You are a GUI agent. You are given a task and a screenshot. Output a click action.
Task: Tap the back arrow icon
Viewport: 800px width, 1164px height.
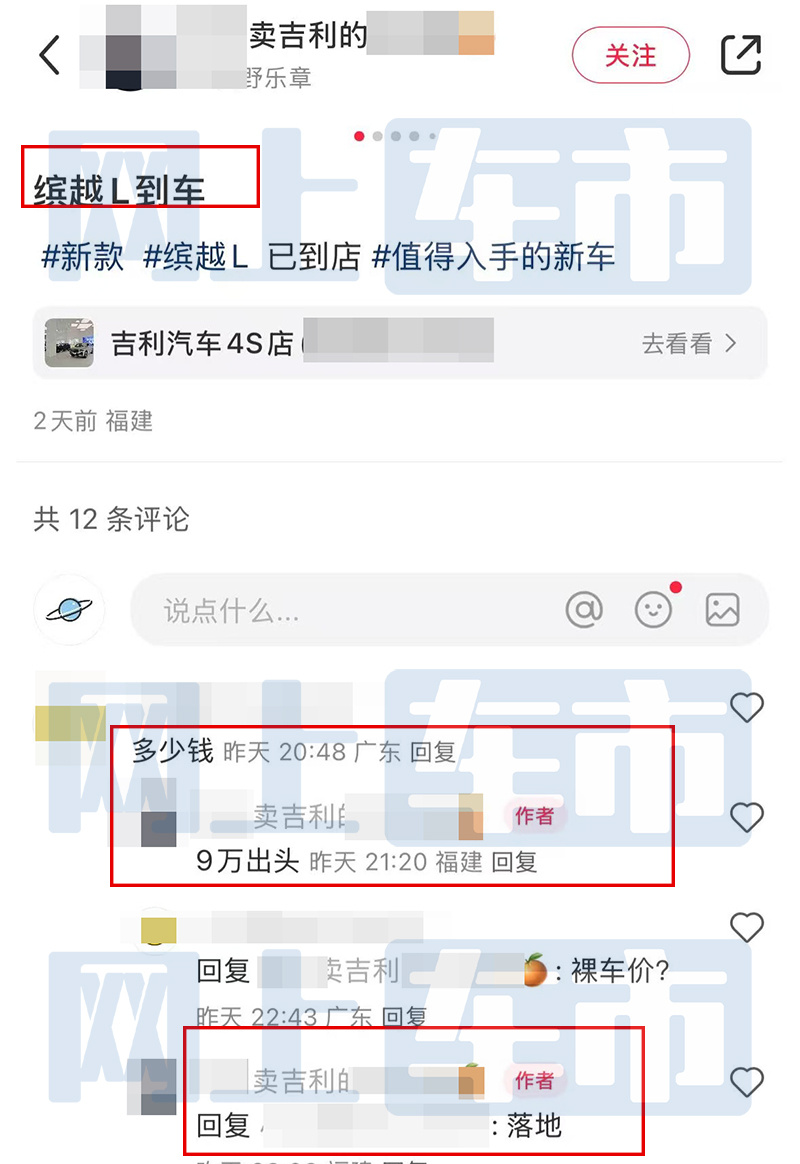pos(50,56)
